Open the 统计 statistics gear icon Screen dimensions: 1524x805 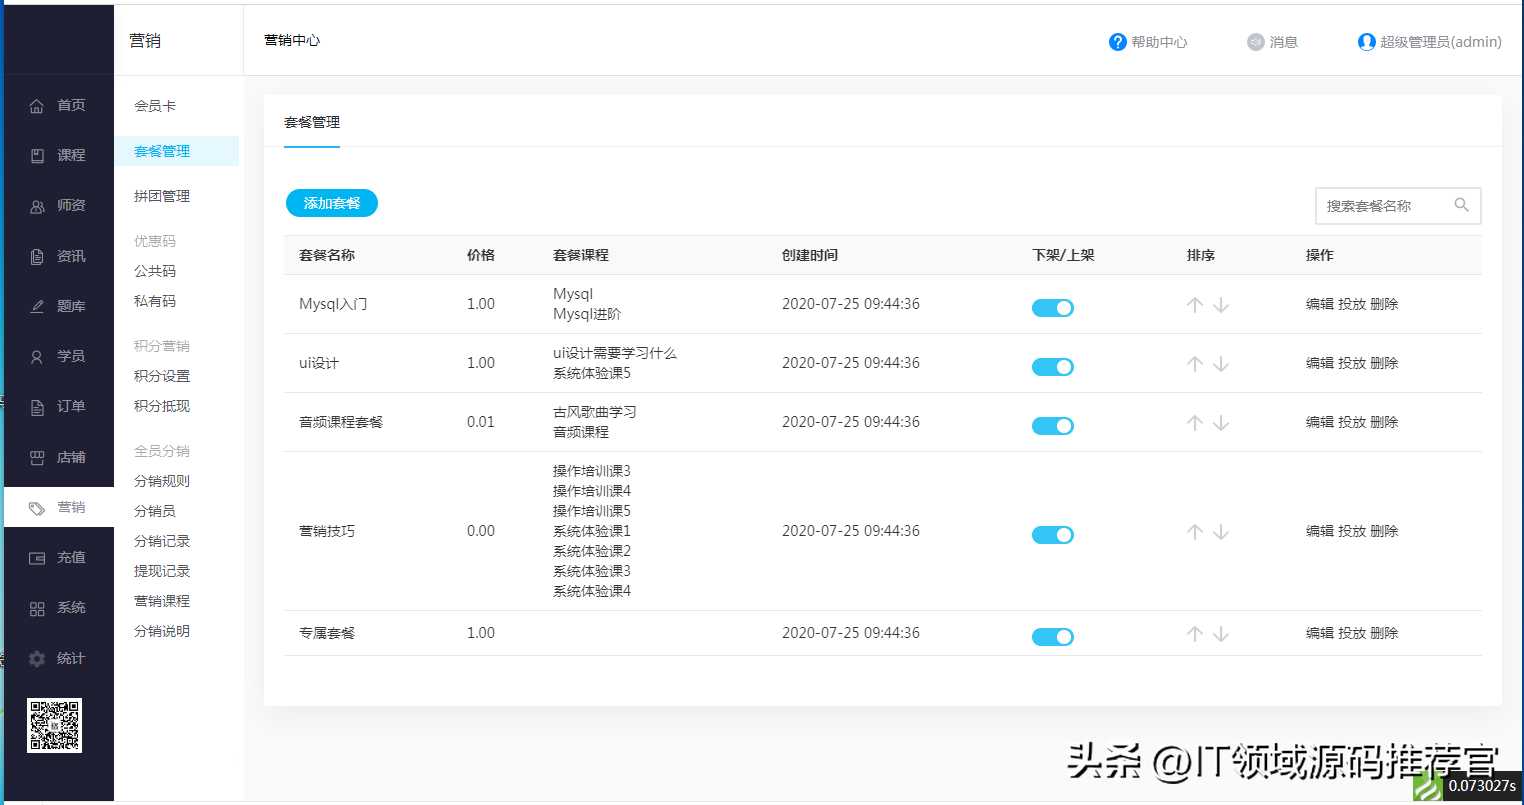37,659
